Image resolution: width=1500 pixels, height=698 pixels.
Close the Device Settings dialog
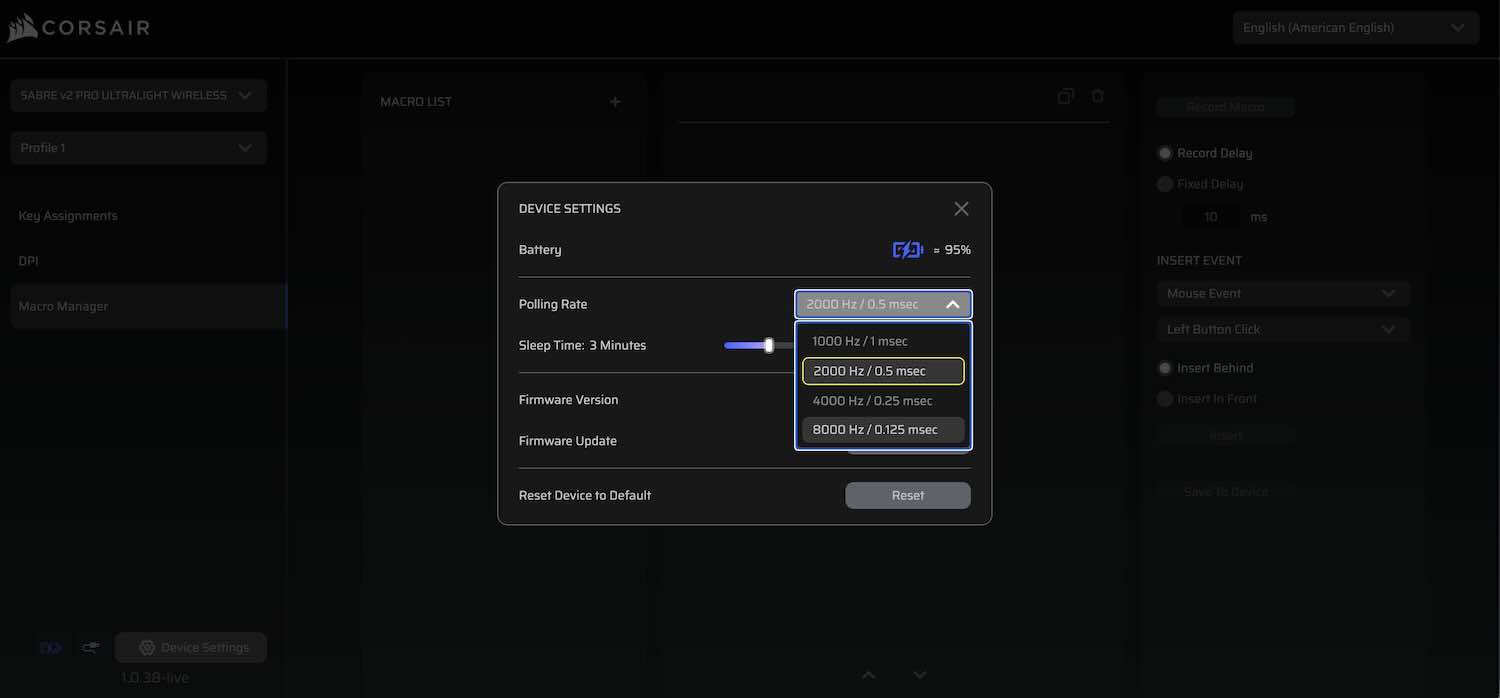(x=961, y=209)
